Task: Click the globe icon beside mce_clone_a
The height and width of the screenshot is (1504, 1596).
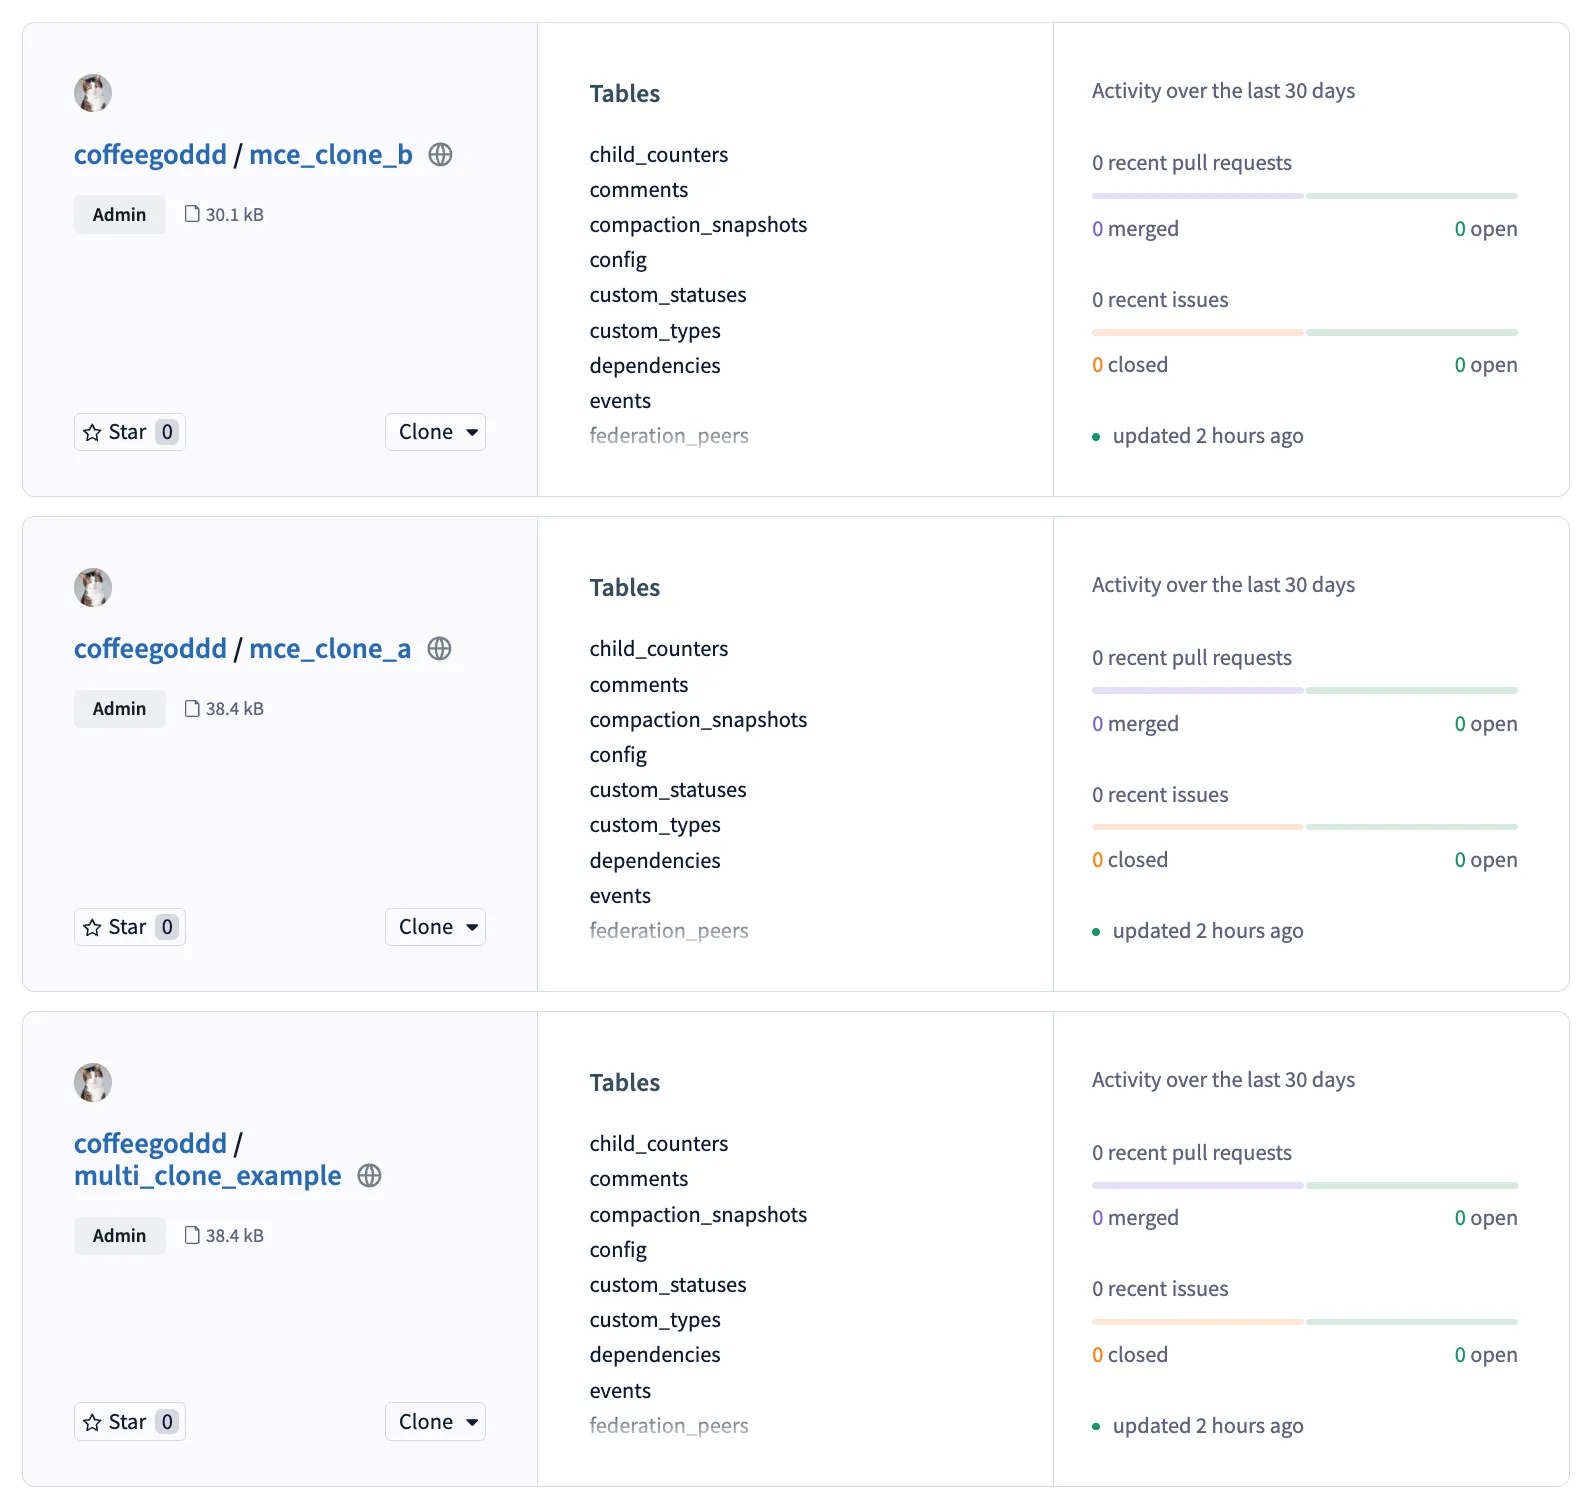Action: click(x=440, y=649)
